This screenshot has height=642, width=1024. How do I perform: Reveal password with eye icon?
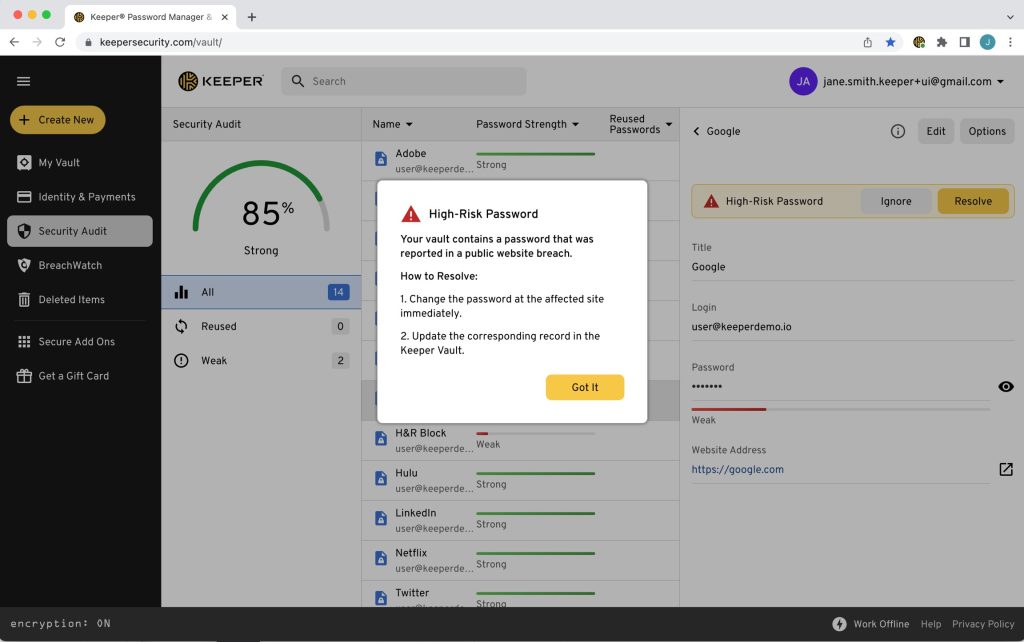(1006, 387)
